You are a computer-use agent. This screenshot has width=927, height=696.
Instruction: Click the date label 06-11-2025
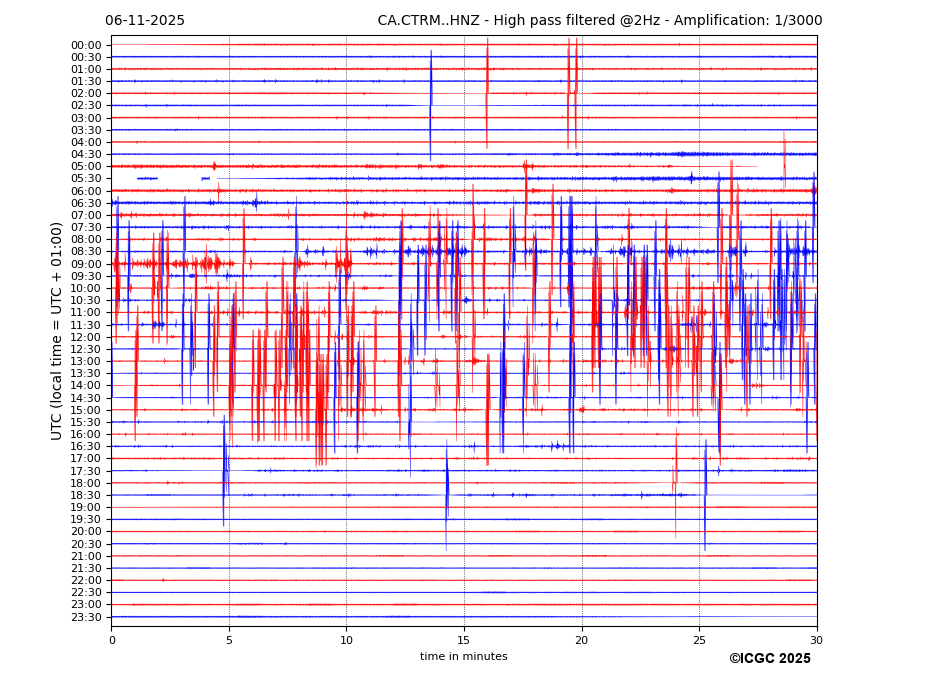145,21
